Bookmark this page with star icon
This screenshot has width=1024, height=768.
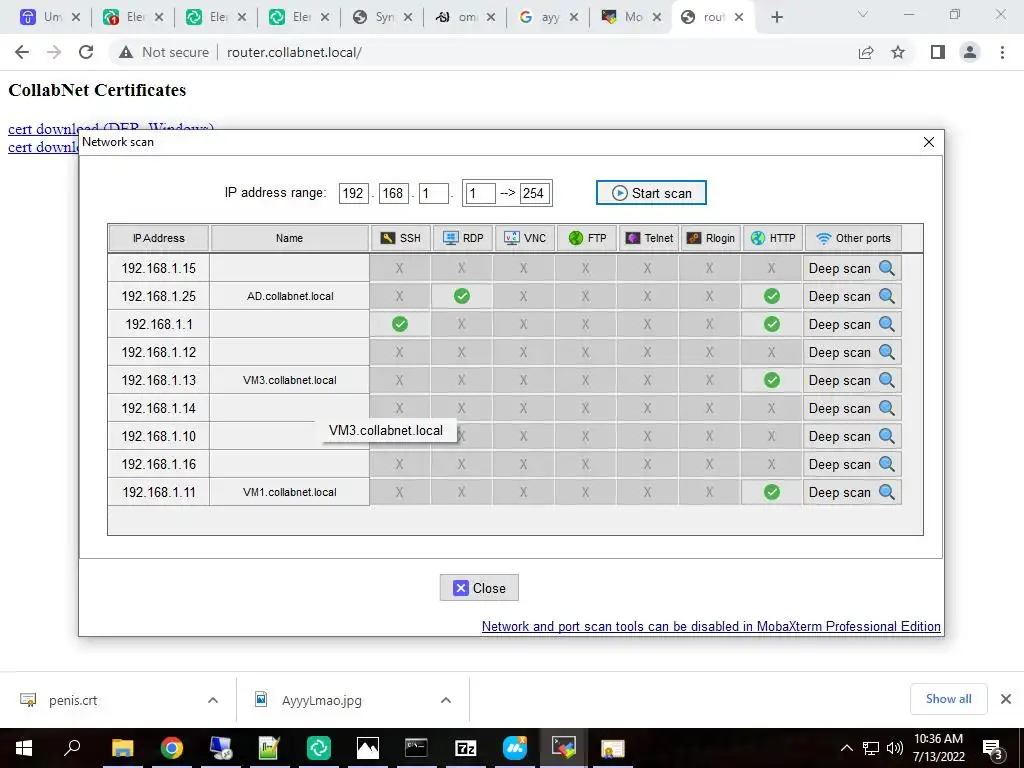(x=898, y=52)
